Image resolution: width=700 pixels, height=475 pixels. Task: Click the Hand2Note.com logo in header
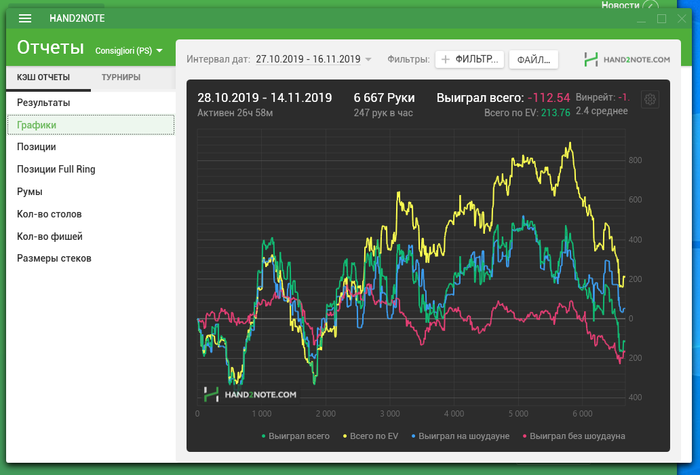point(627,59)
